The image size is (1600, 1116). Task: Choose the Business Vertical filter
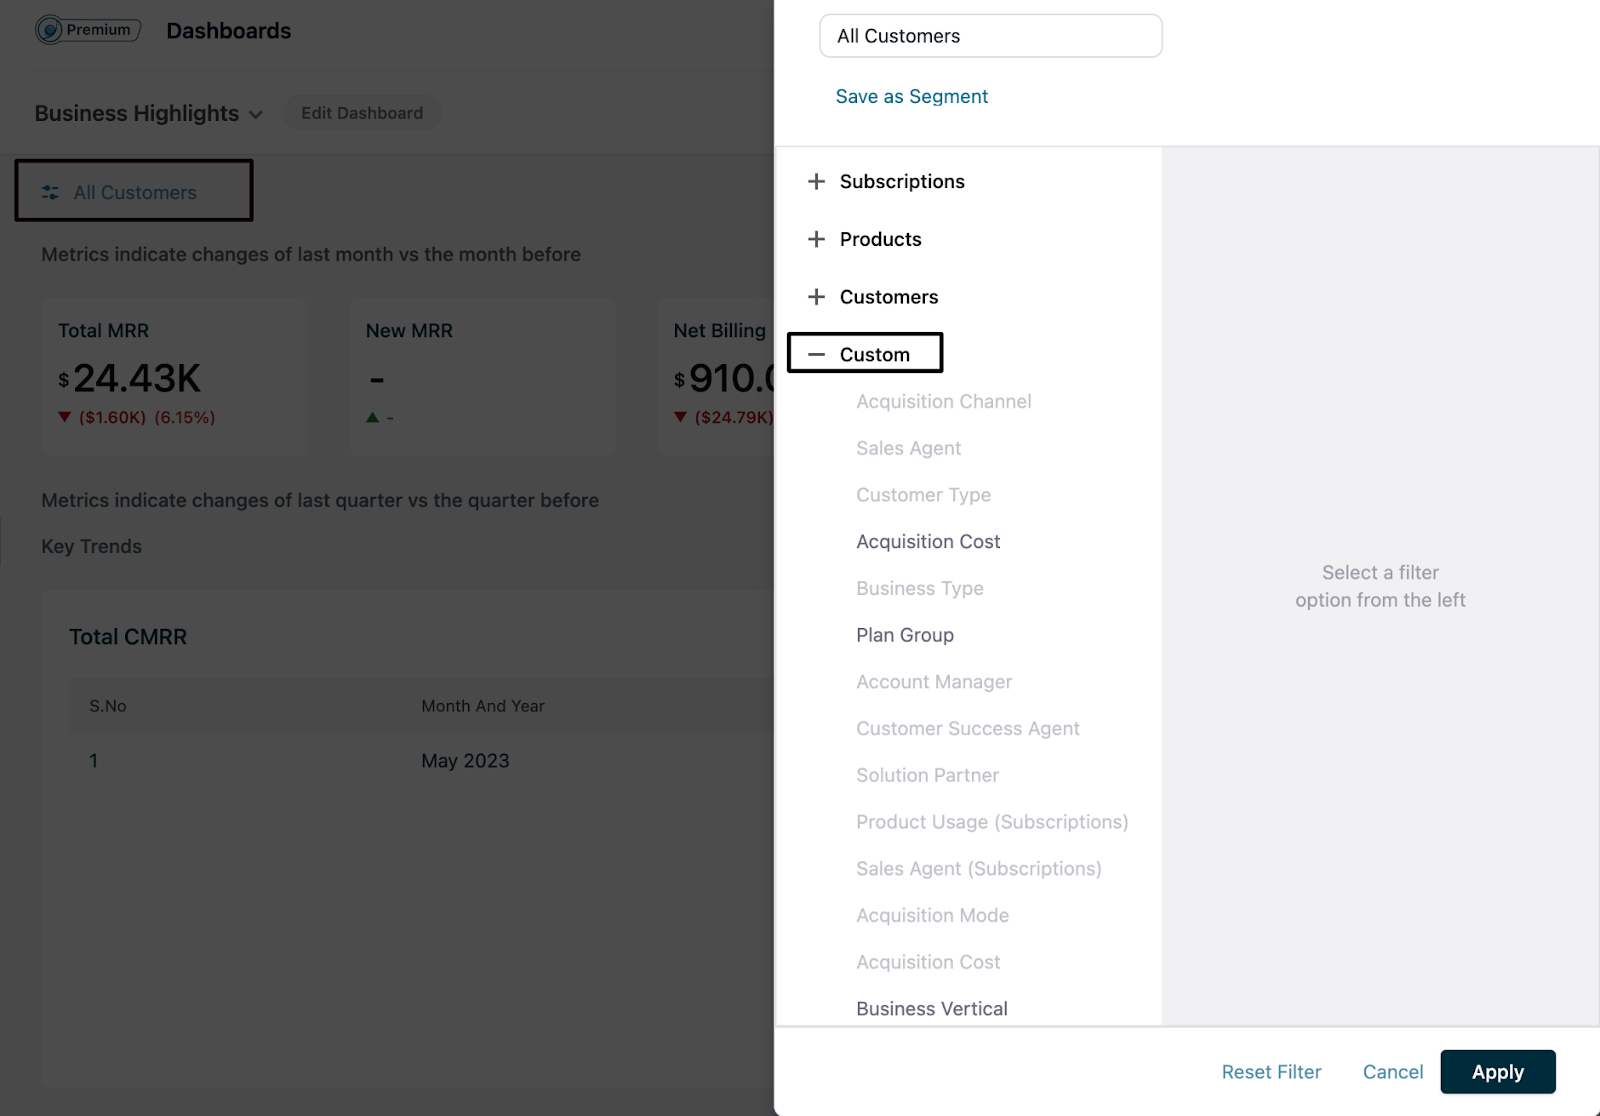[931, 1008]
